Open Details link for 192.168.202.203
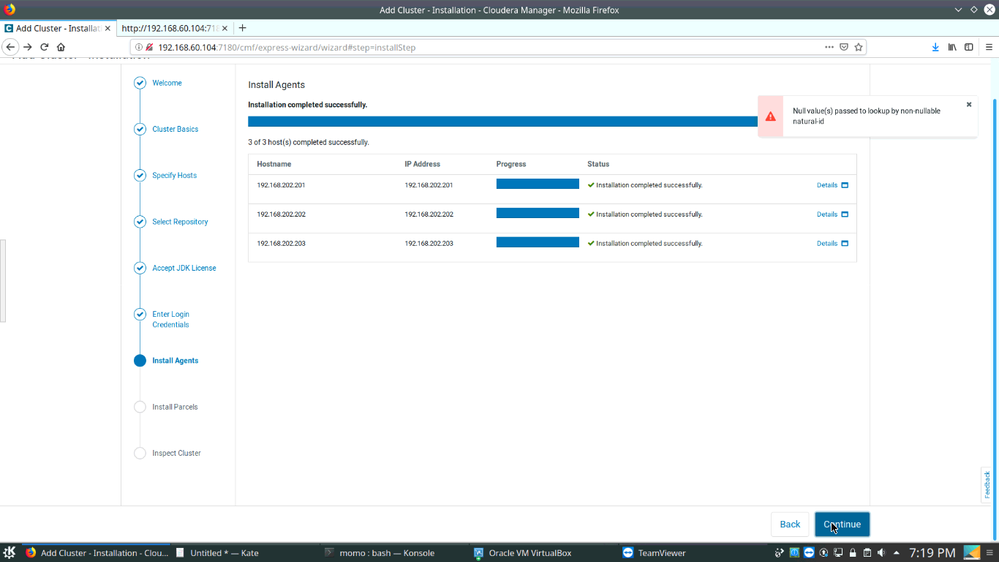Screen dimensions: 999x562 (827, 243)
